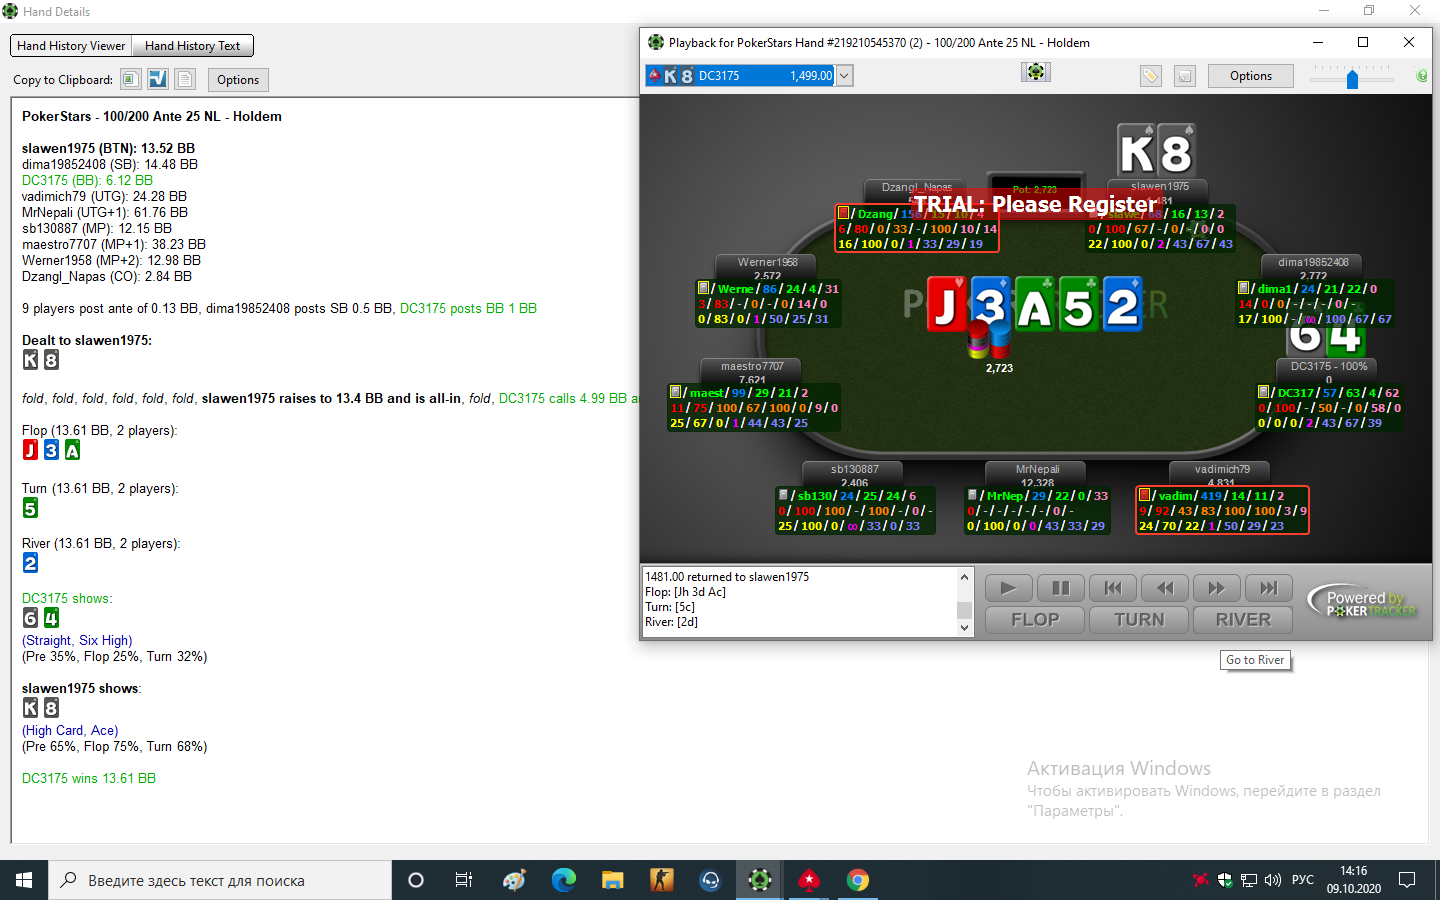Click note icon on MrNepali HUD
This screenshot has width=1440, height=900.
click(x=972, y=495)
